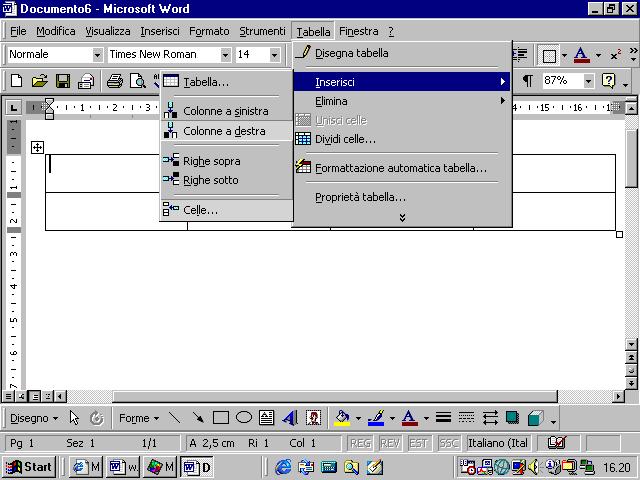Choose Celle... in submenu

point(227,210)
